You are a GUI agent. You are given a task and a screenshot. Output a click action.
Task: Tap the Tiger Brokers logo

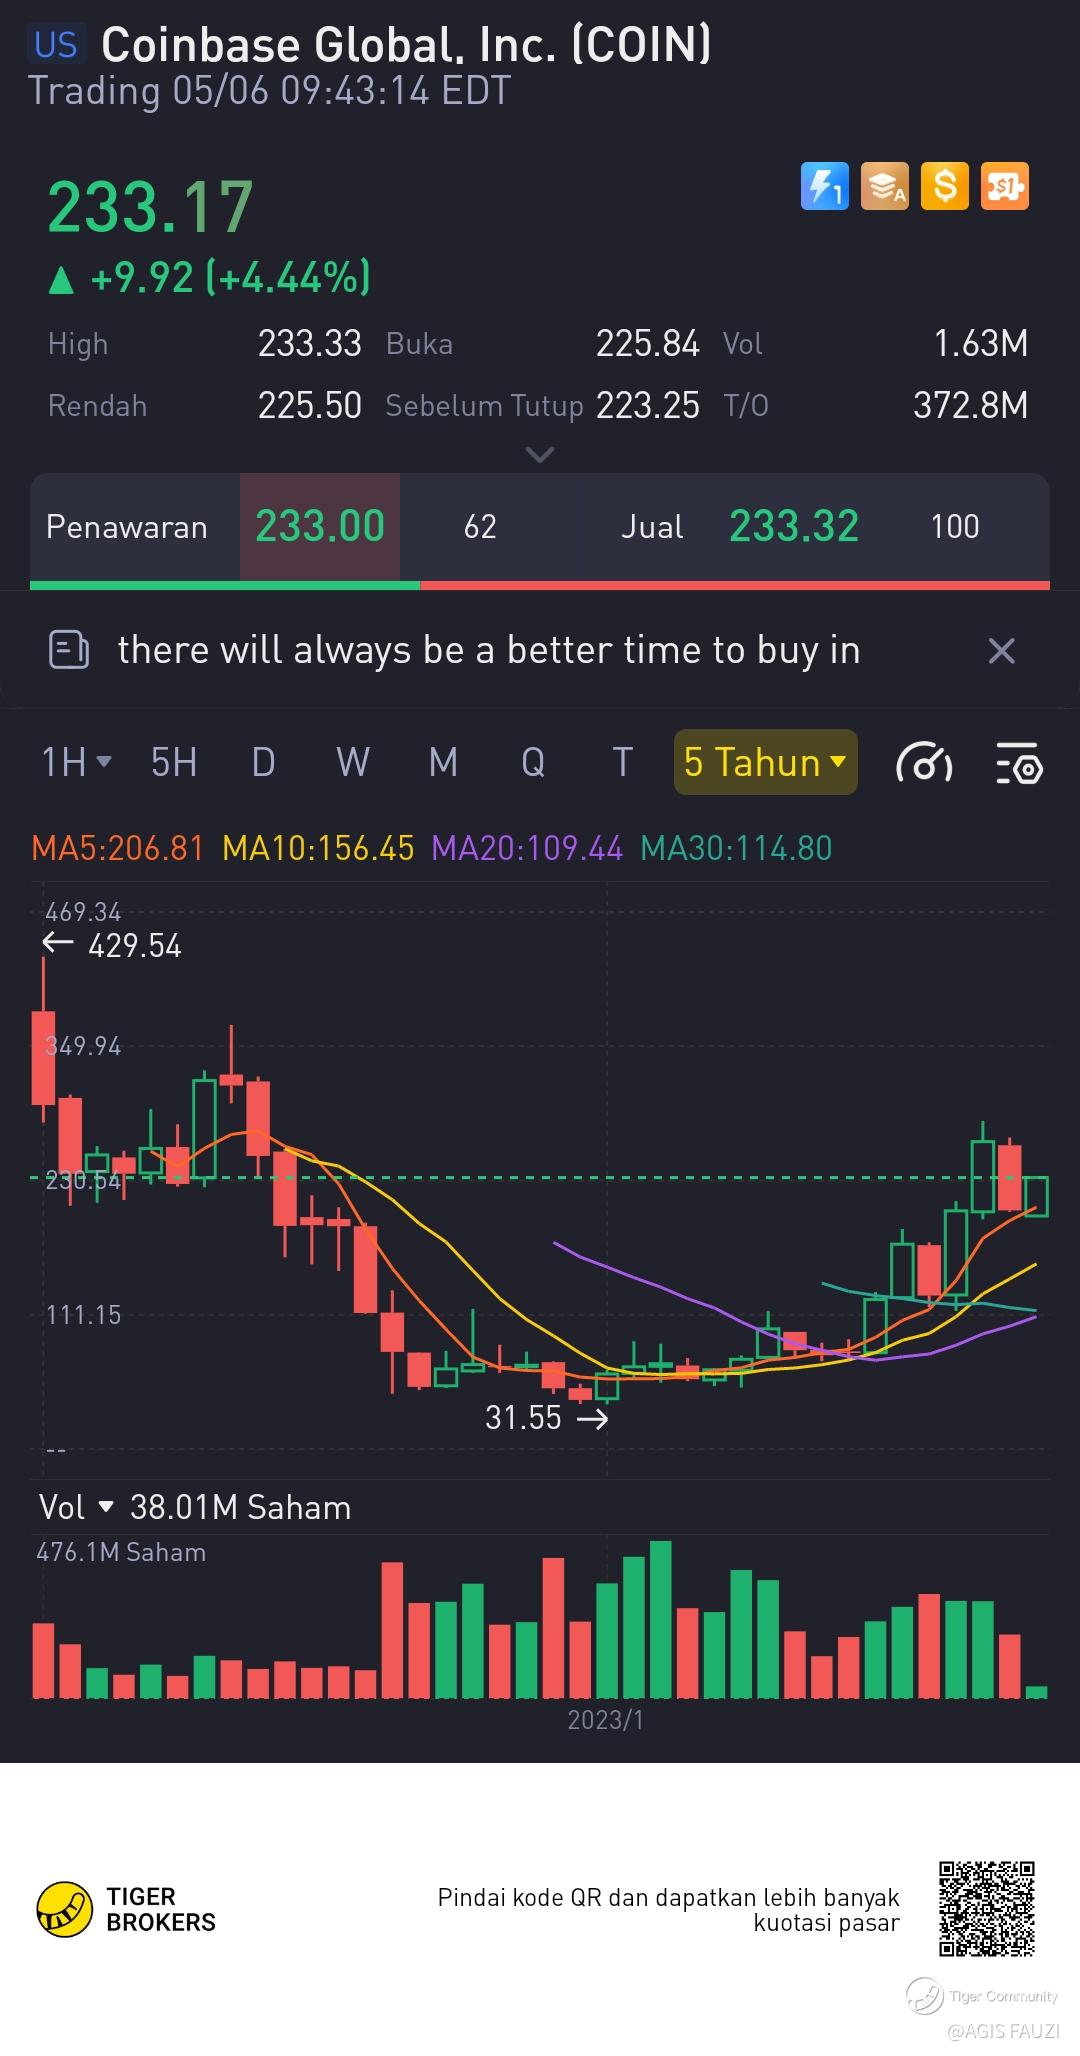(126, 1909)
